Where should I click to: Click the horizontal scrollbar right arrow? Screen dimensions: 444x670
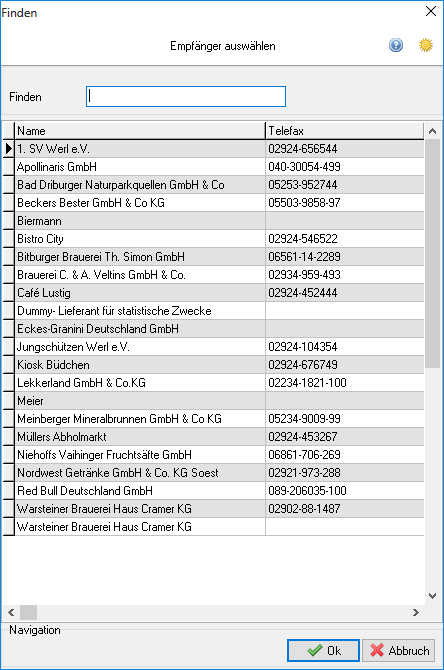(x=416, y=612)
